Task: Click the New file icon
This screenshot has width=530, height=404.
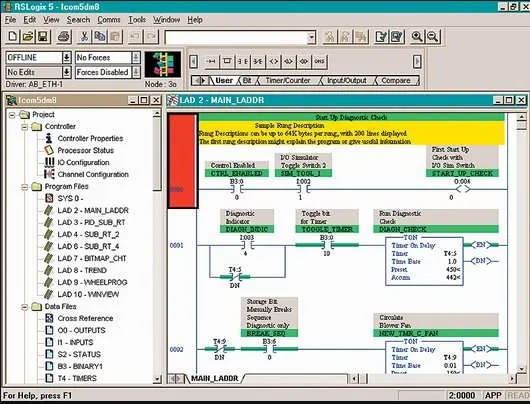Action: 13,37
